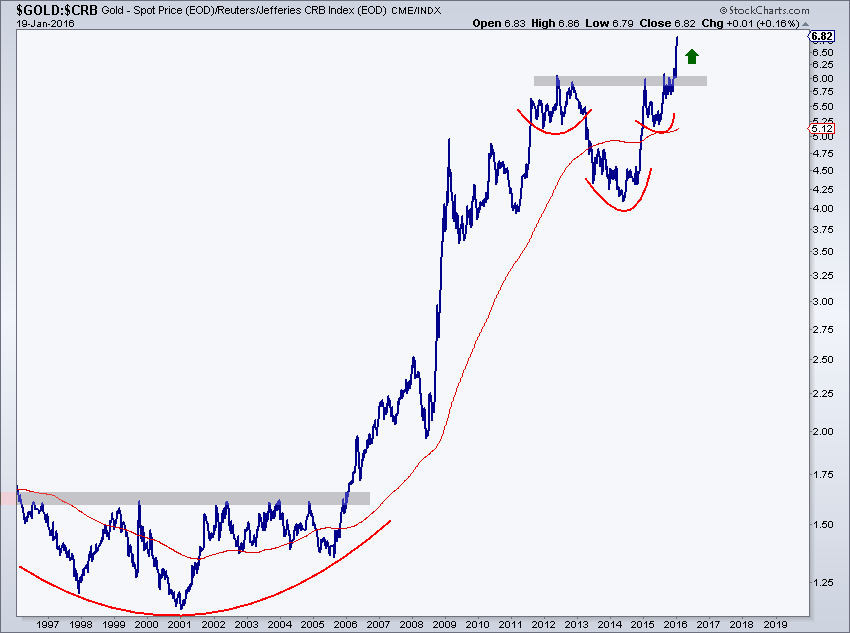This screenshot has height=633, width=850.
Task: Click the 2017 year axis label
Action: (x=709, y=625)
